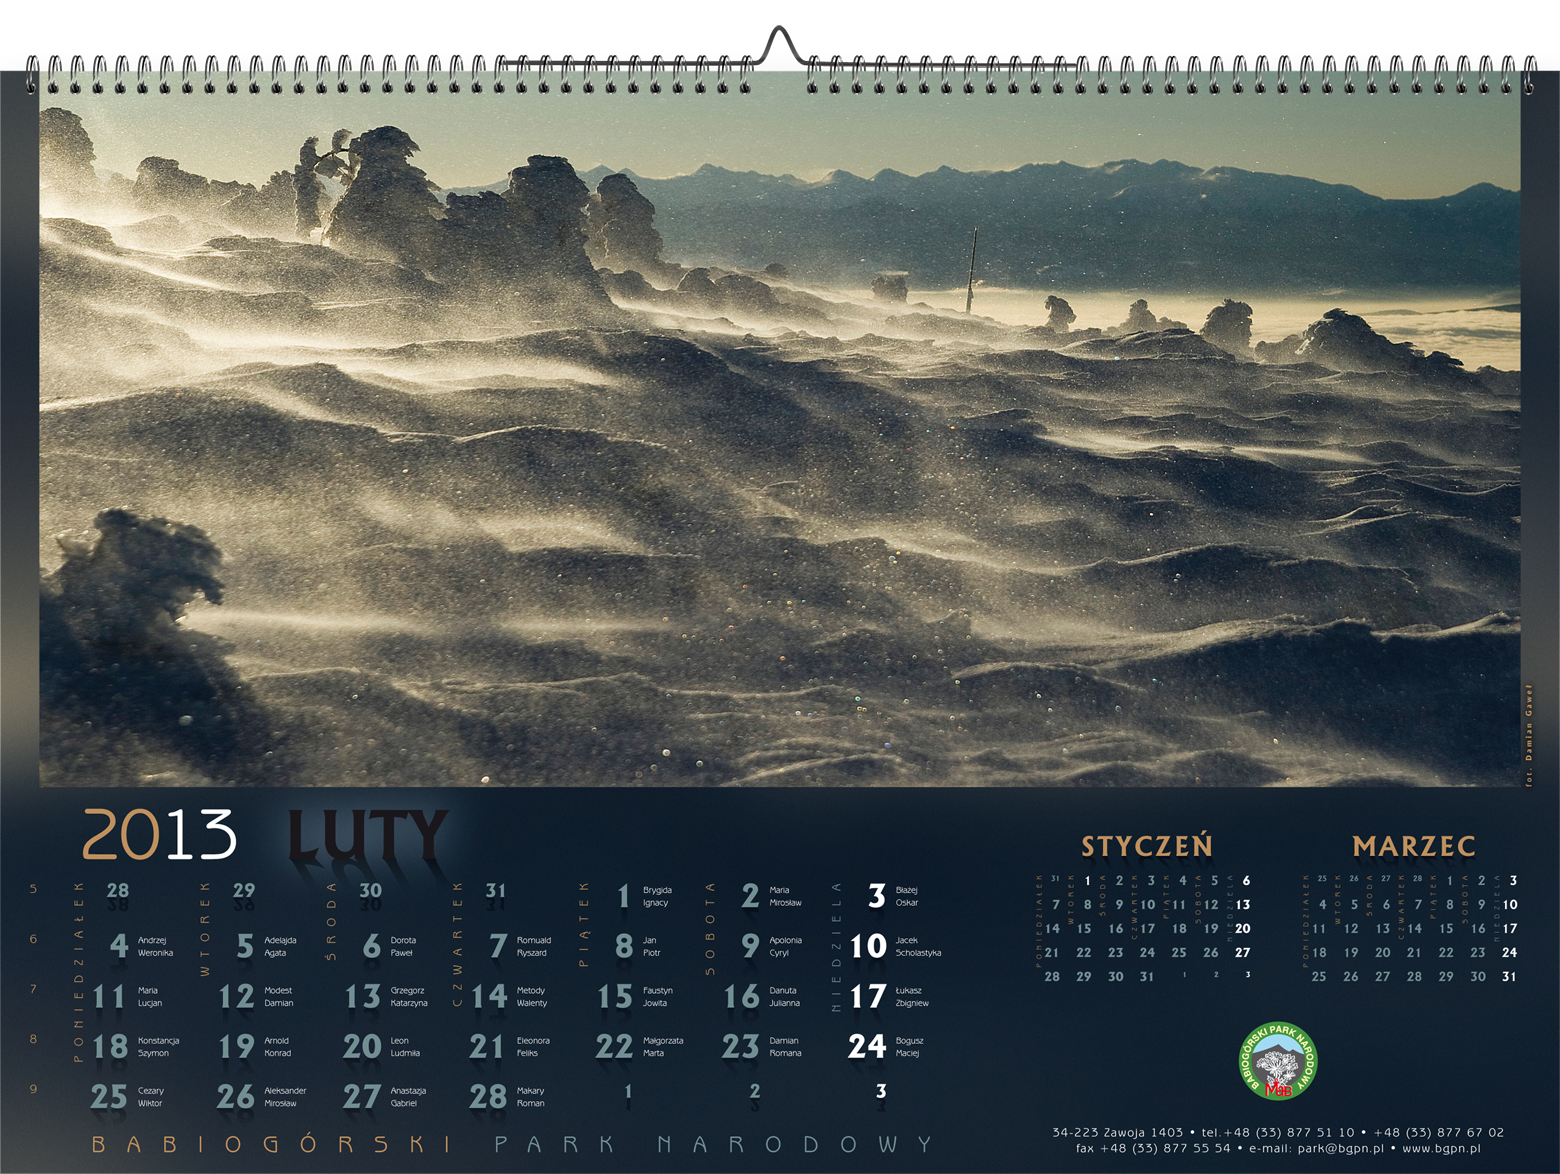Image resolution: width=1560 pixels, height=1174 pixels.
Task: Click the park@bgpn.pl email address
Action: 1340,1149
